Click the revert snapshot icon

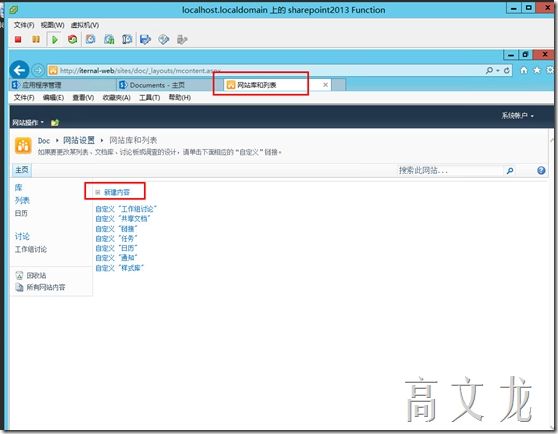(109, 39)
